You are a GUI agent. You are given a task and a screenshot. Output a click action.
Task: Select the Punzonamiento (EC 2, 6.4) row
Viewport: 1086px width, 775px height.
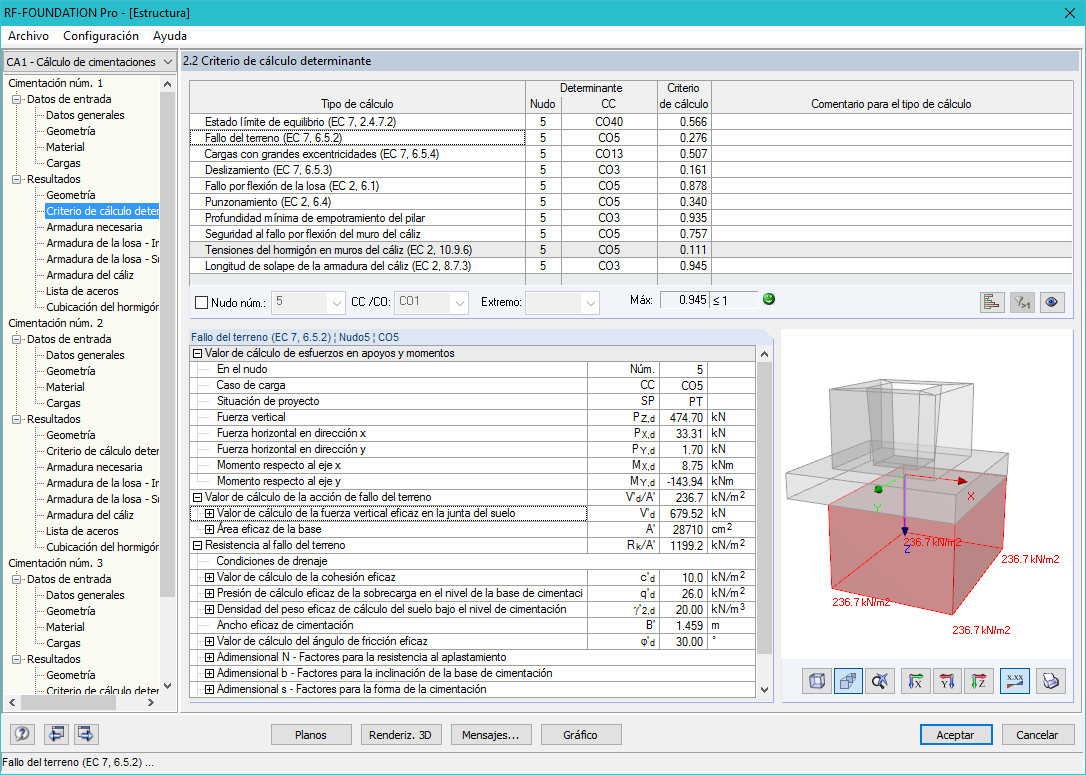[x=631, y=202]
